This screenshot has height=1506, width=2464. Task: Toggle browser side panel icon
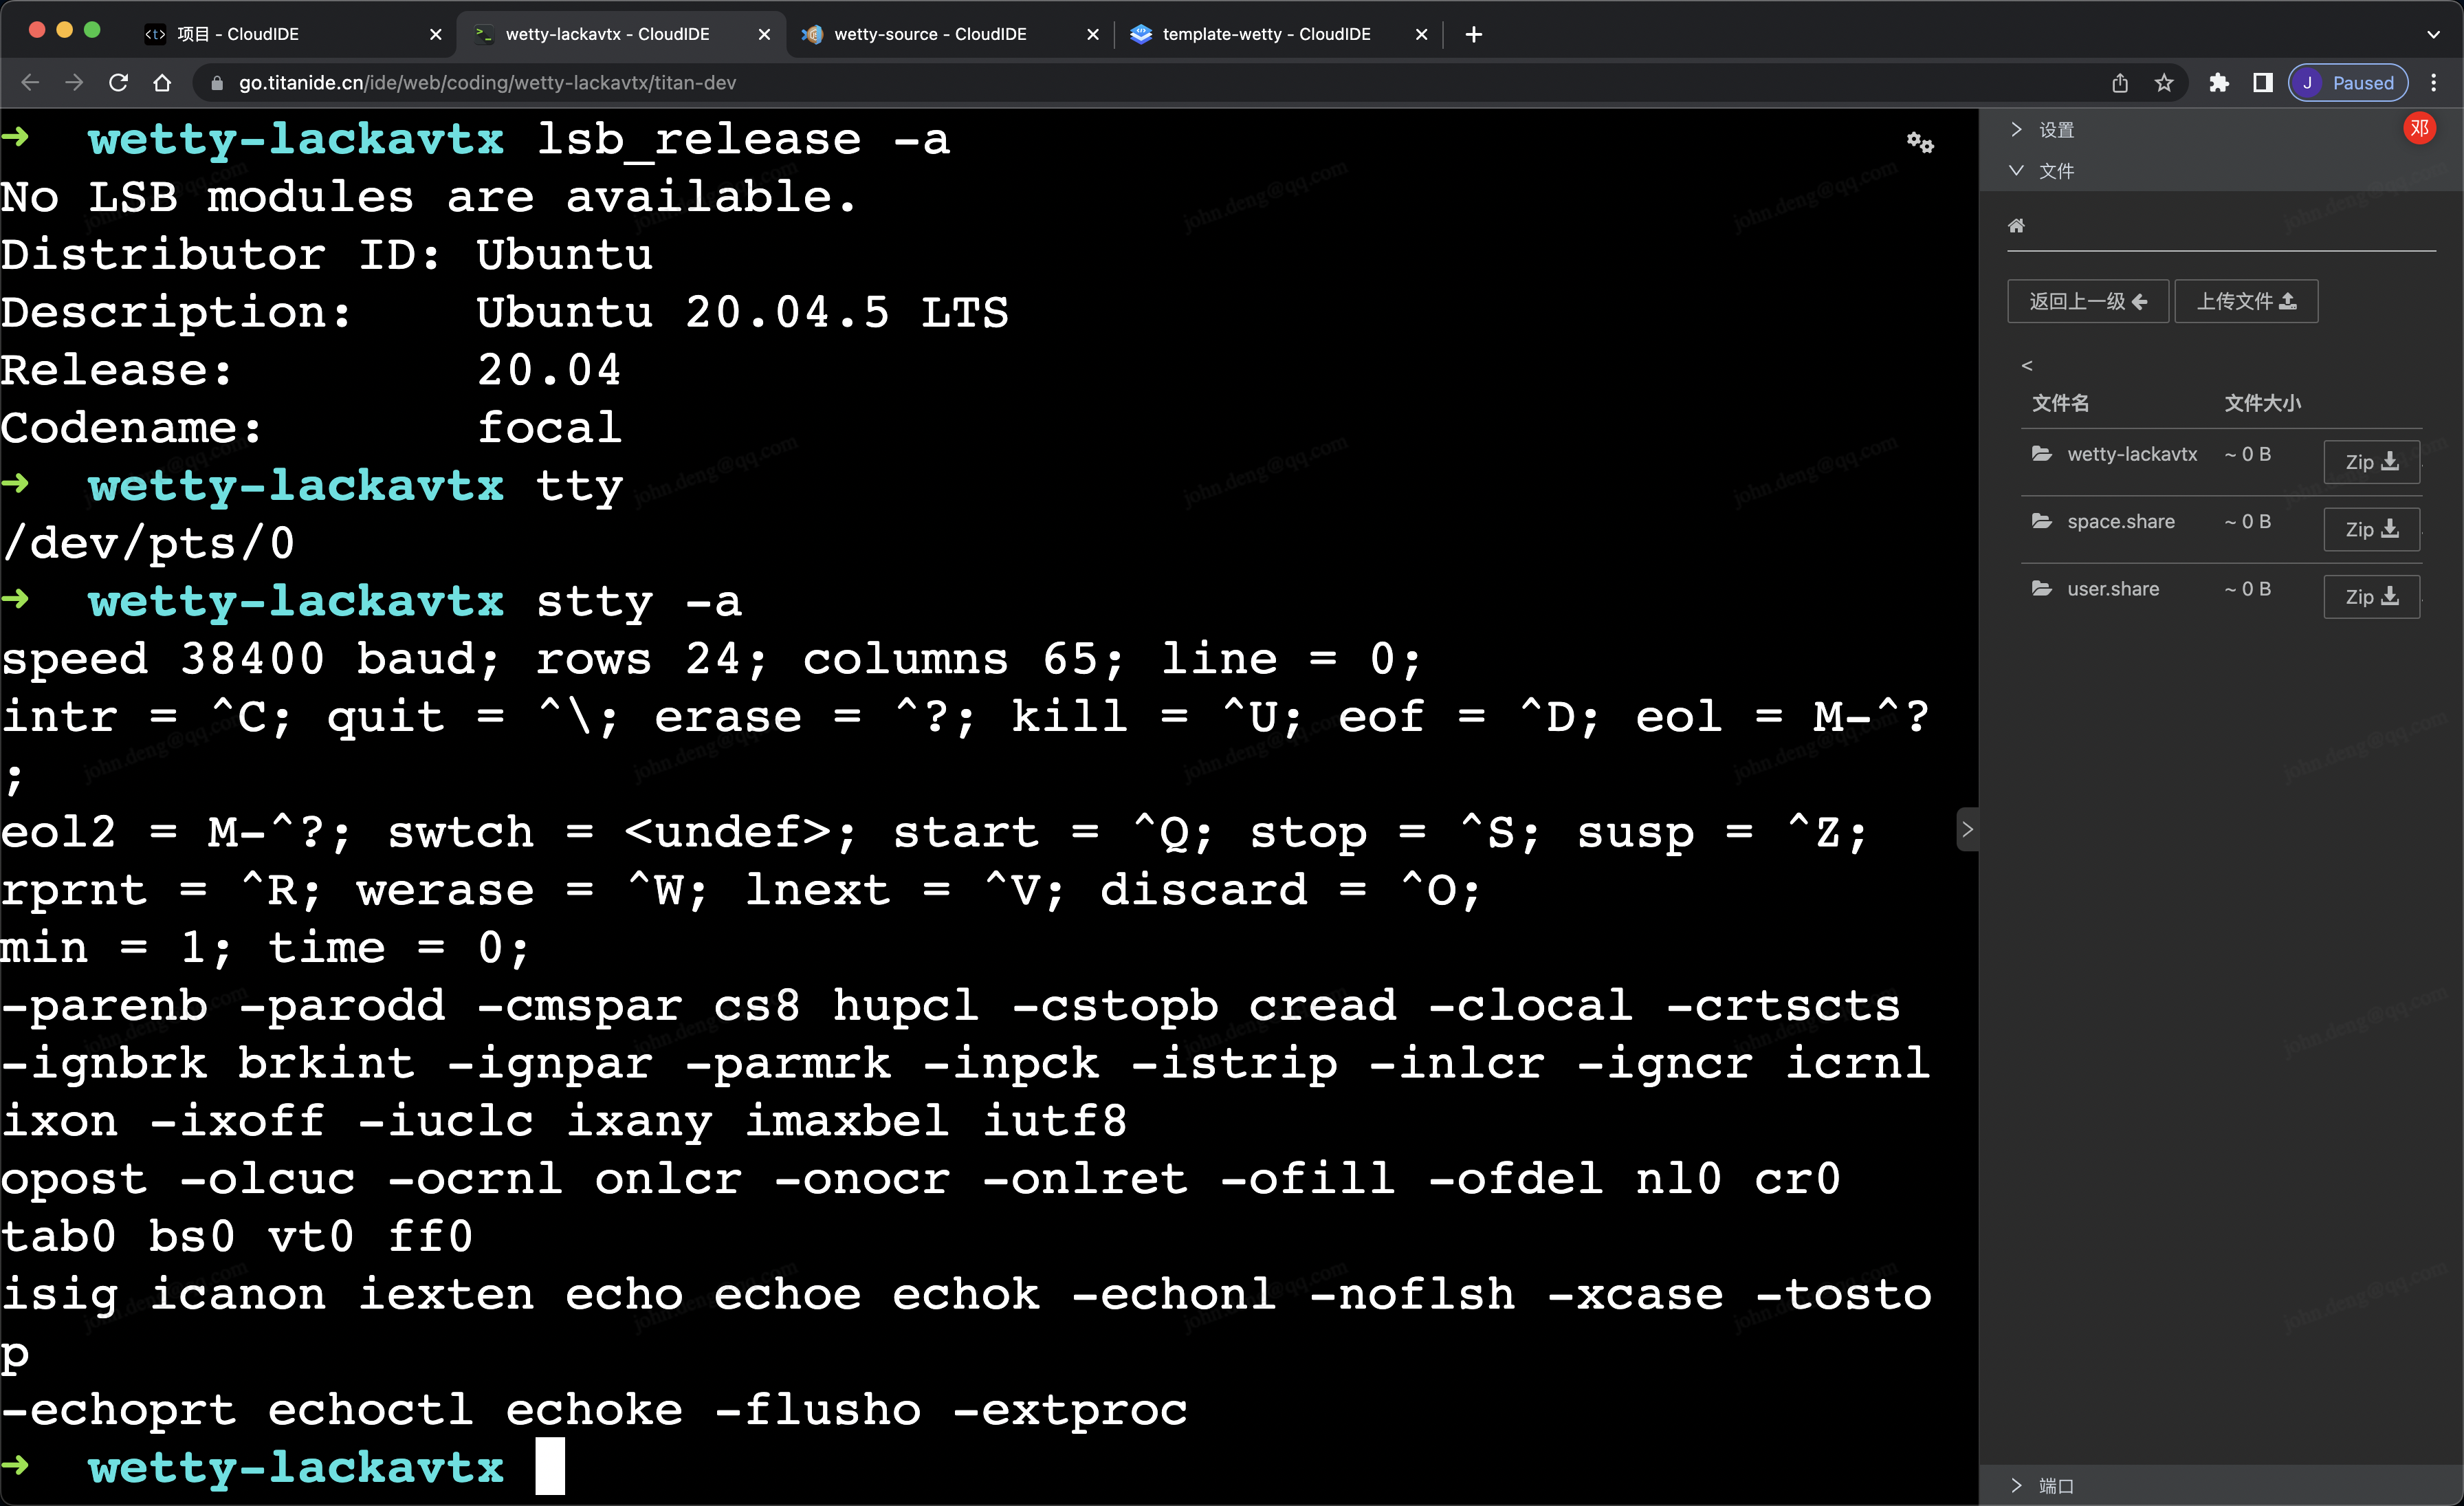pos(2262,83)
